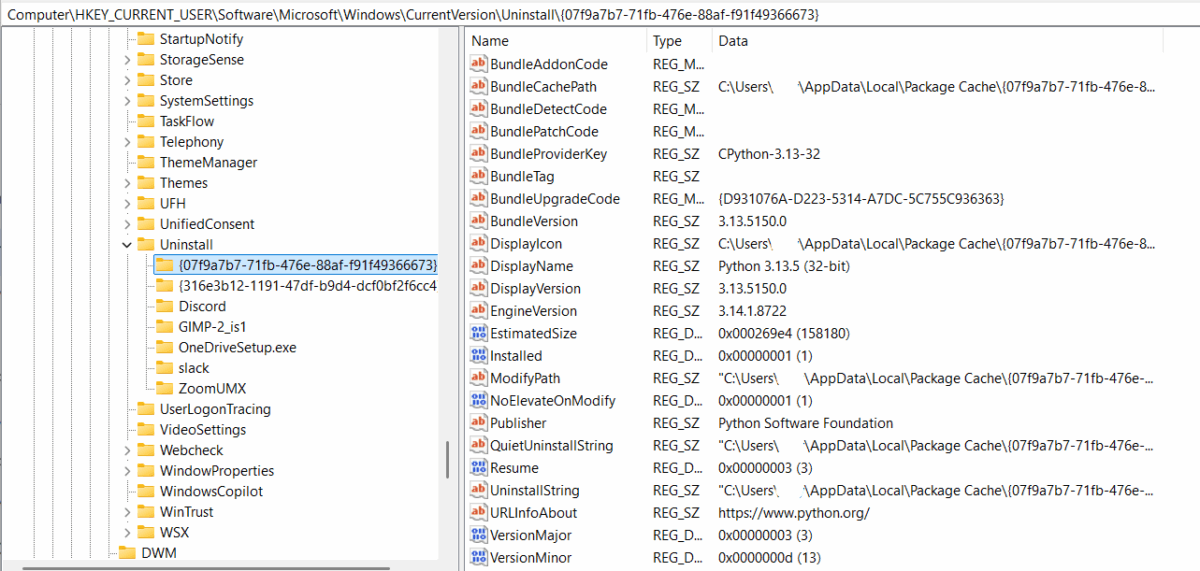Click the icon beside URLInfoAbout value
The image size is (1200, 571).
(478, 513)
